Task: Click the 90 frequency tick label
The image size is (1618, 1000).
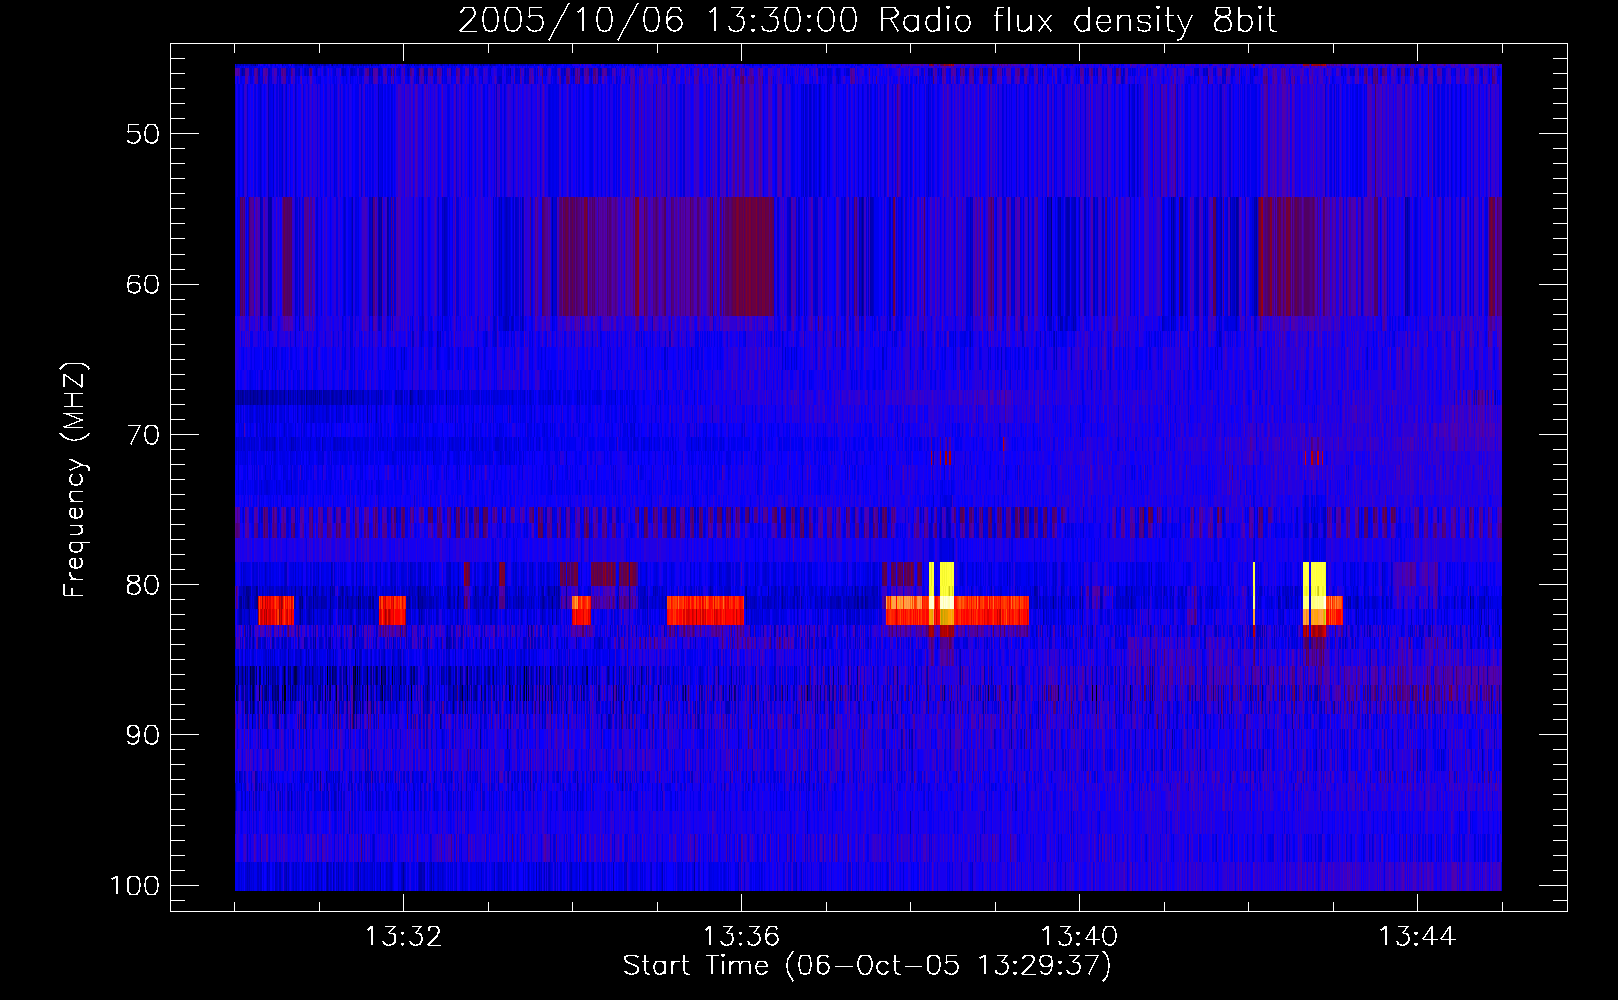Action: click(x=143, y=735)
